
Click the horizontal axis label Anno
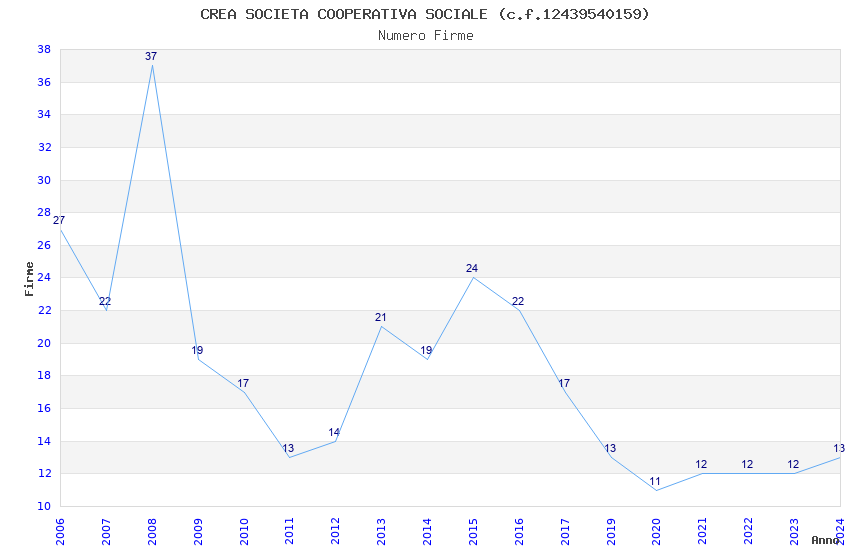(x=825, y=540)
